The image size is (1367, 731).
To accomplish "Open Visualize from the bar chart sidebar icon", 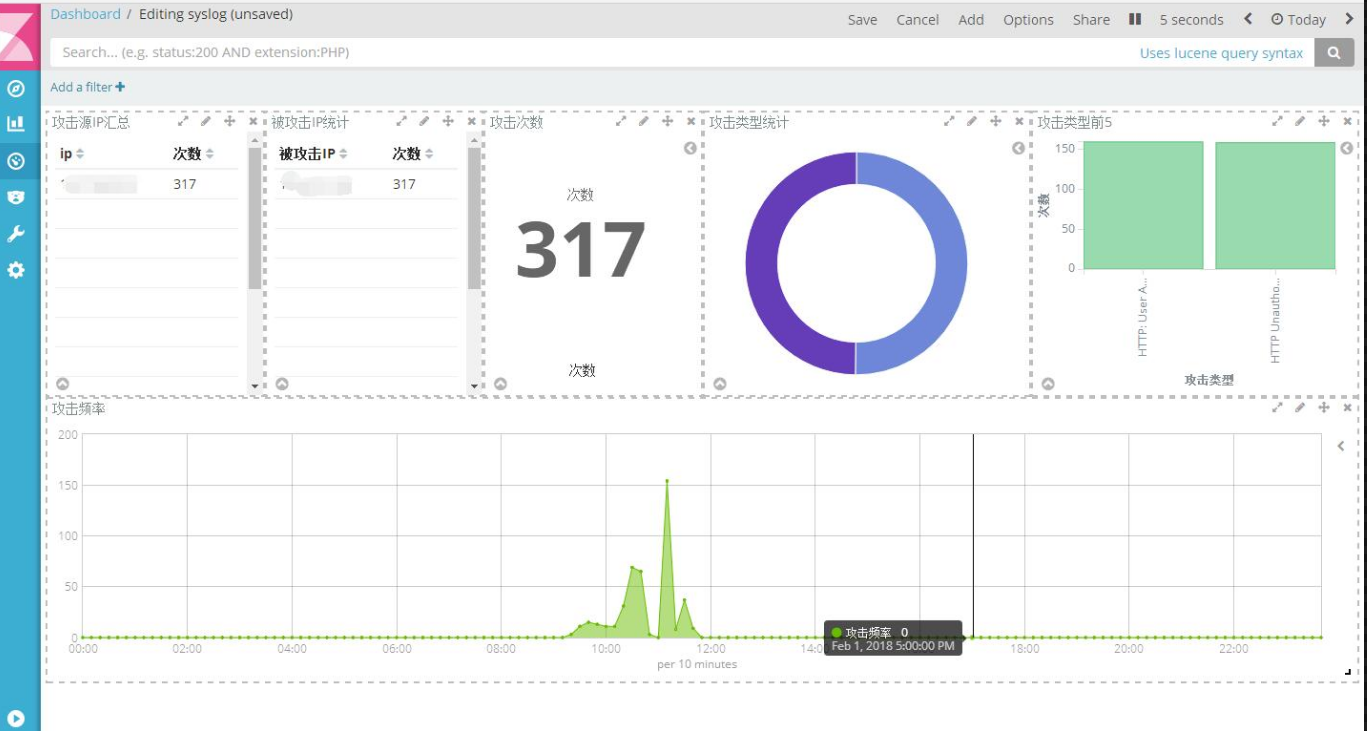I will (x=16, y=124).
